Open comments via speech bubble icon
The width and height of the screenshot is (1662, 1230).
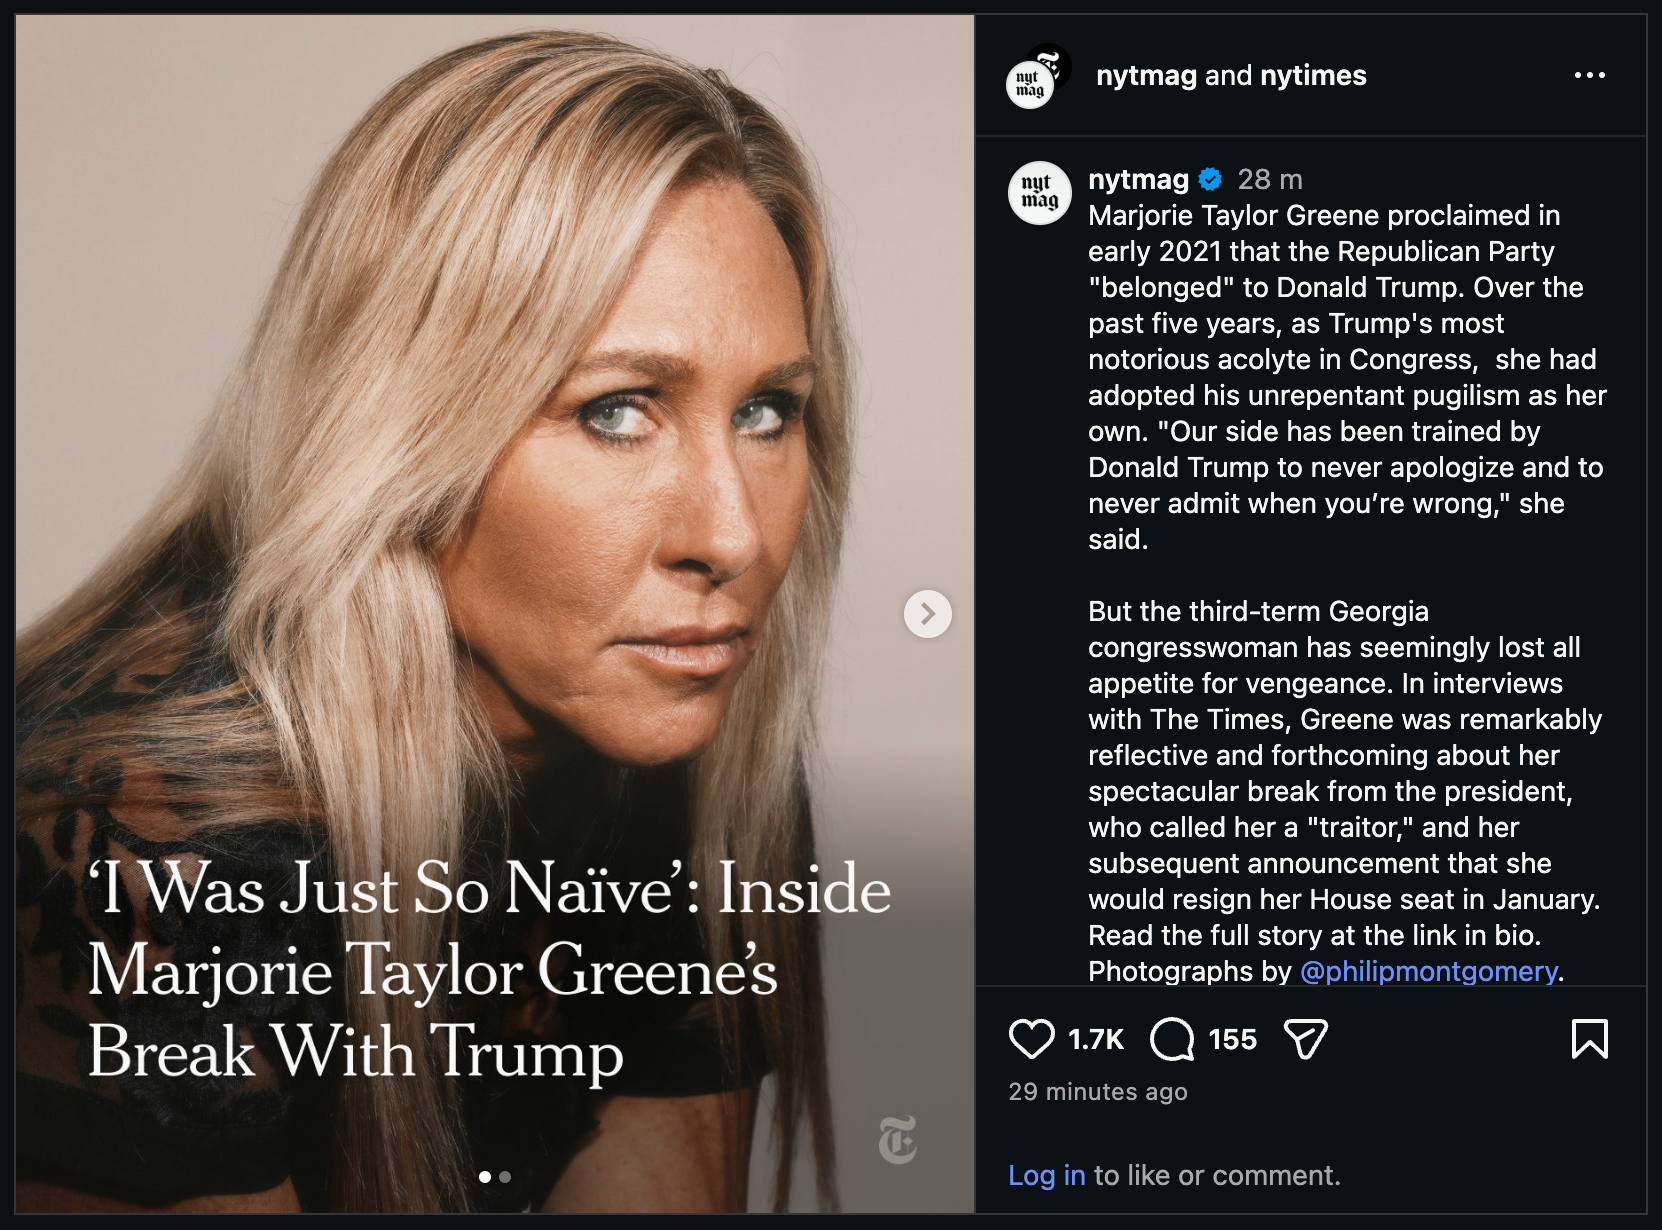1172,1039
